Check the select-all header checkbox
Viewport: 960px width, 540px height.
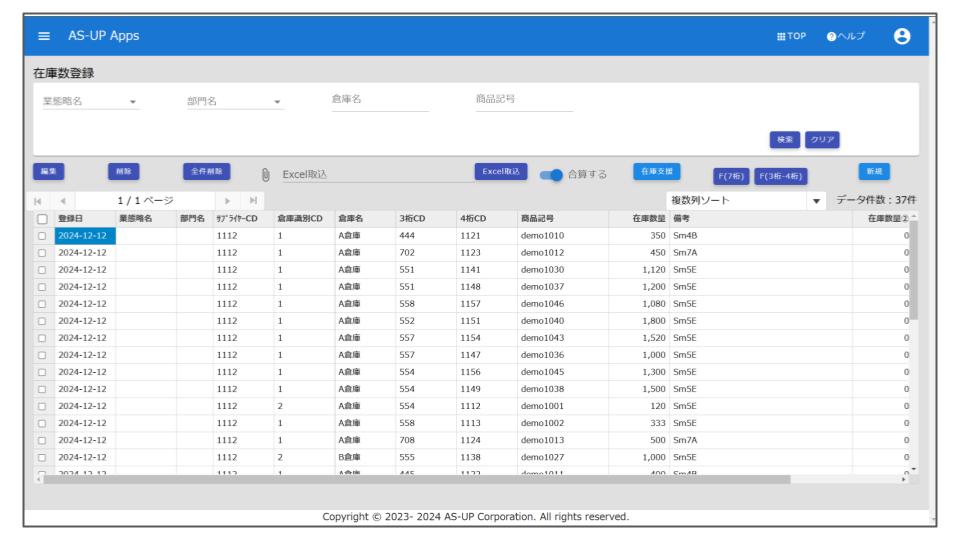click(41, 219)
